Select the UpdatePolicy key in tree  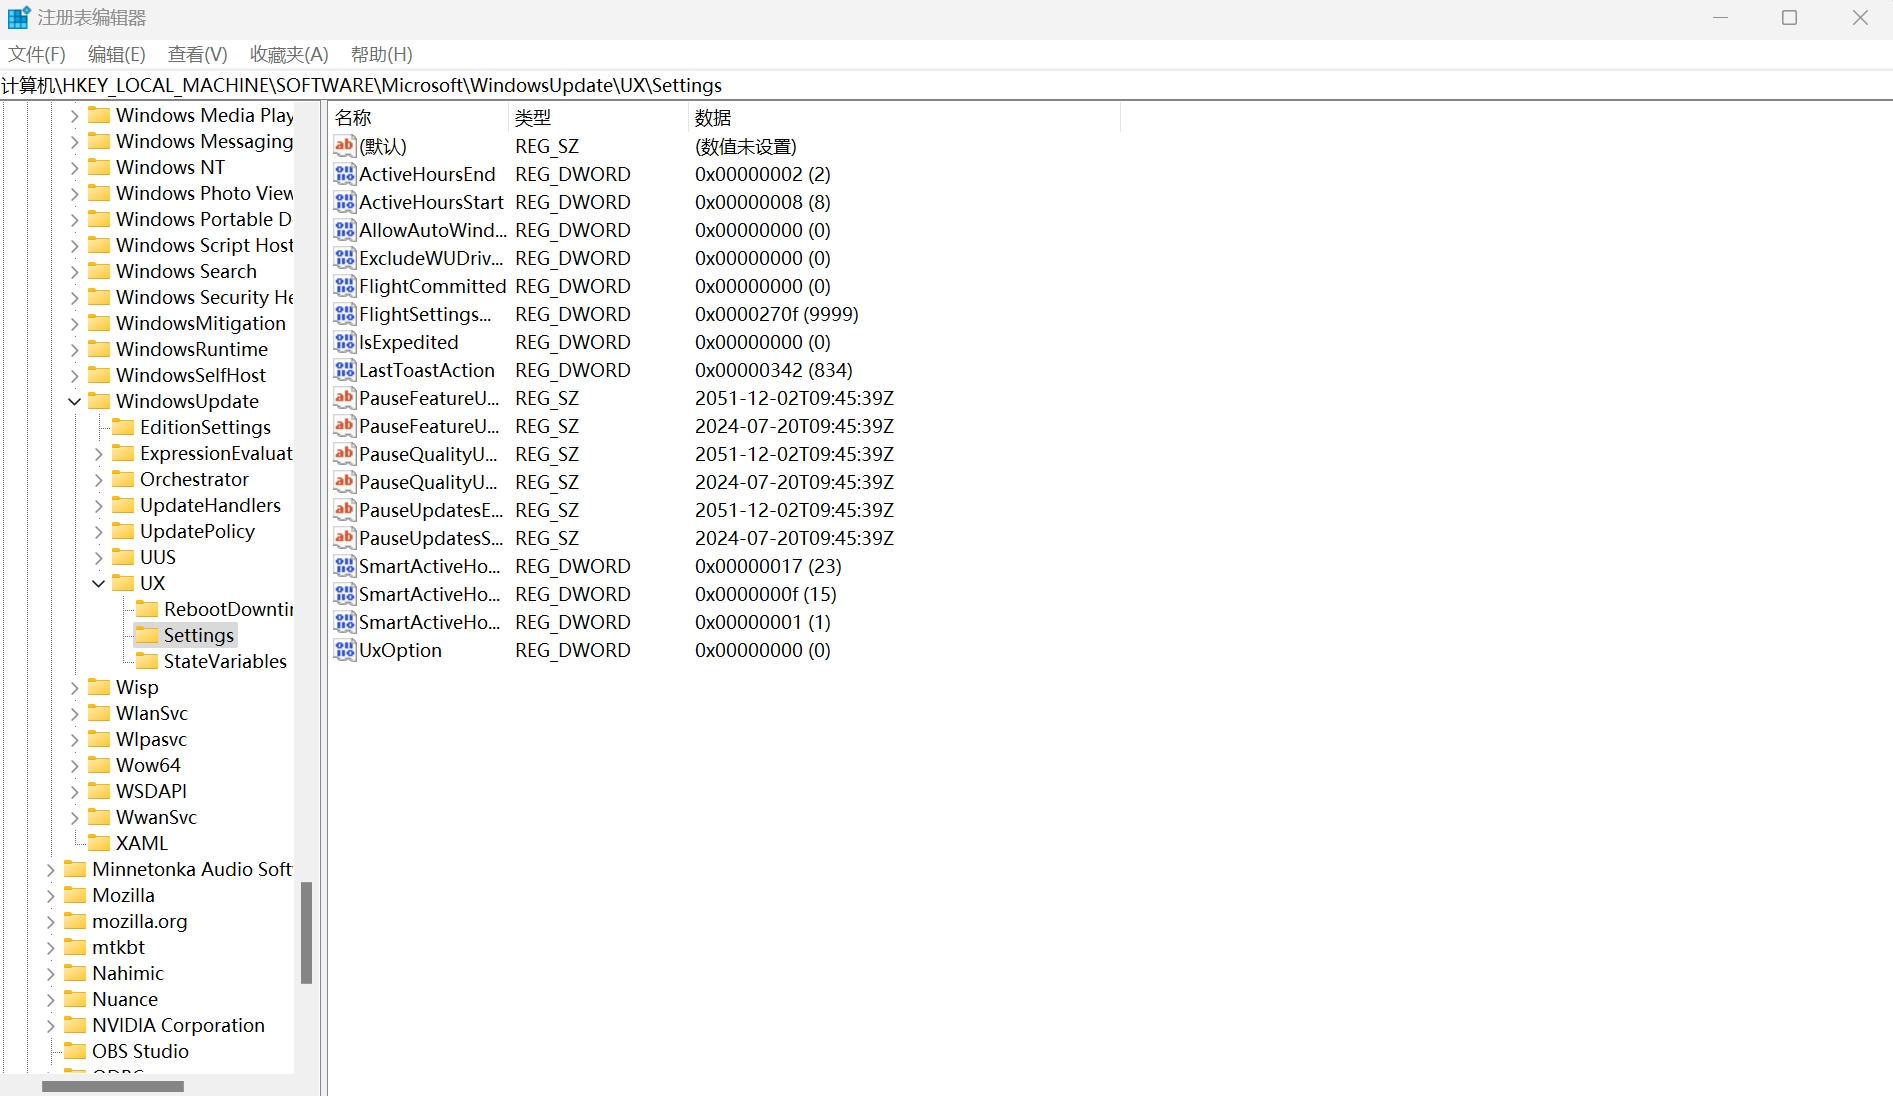197,531
